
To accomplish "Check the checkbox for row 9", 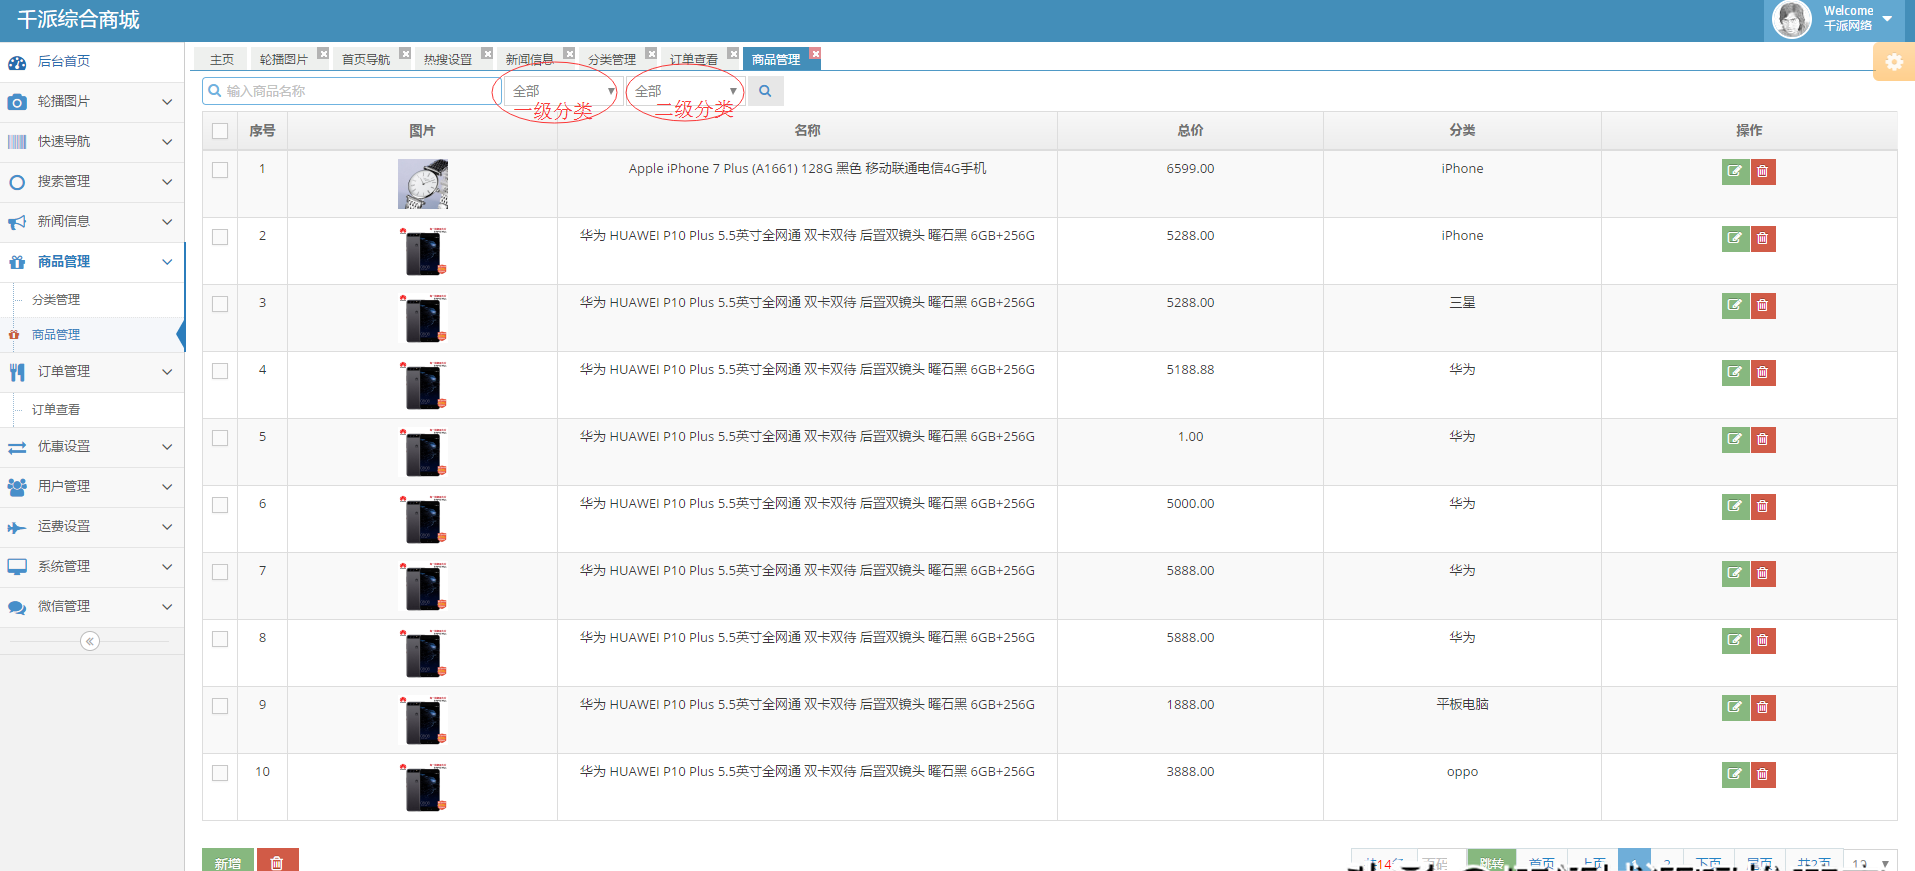I will coord(220,706).
